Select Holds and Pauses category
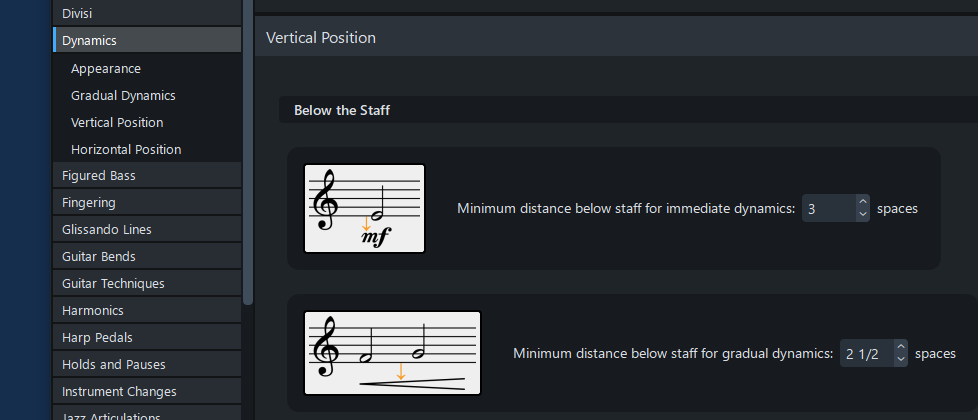Image resolution: width=978 pixels, height=420 pixels. click(114, 365)
